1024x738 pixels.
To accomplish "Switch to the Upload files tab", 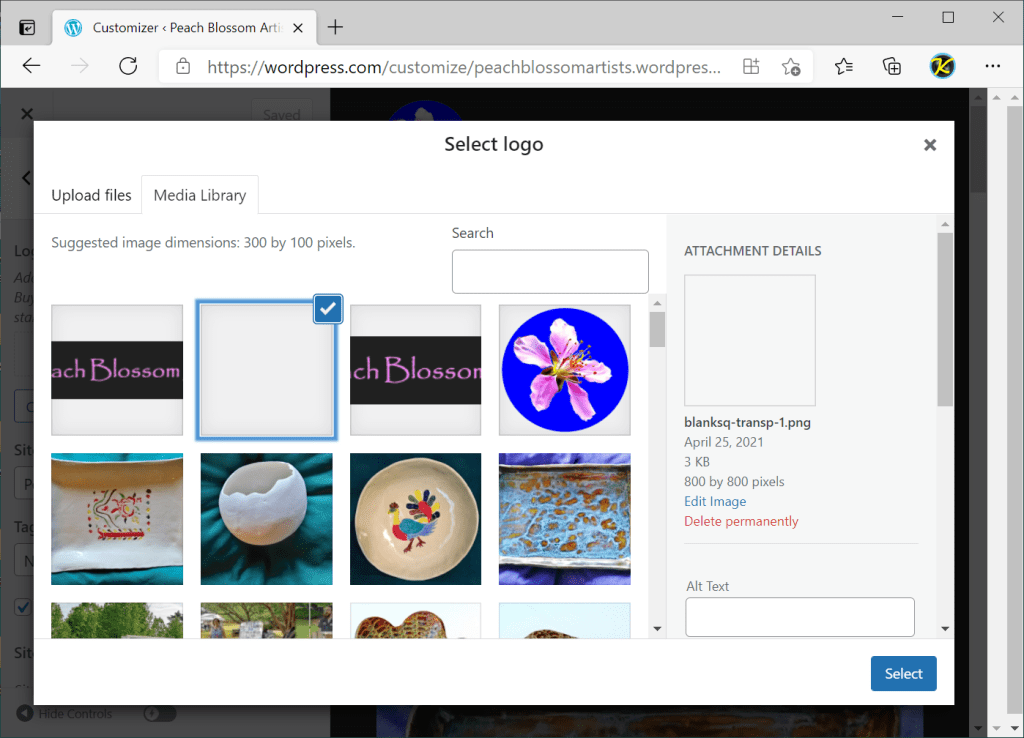I will pos(91,195).
